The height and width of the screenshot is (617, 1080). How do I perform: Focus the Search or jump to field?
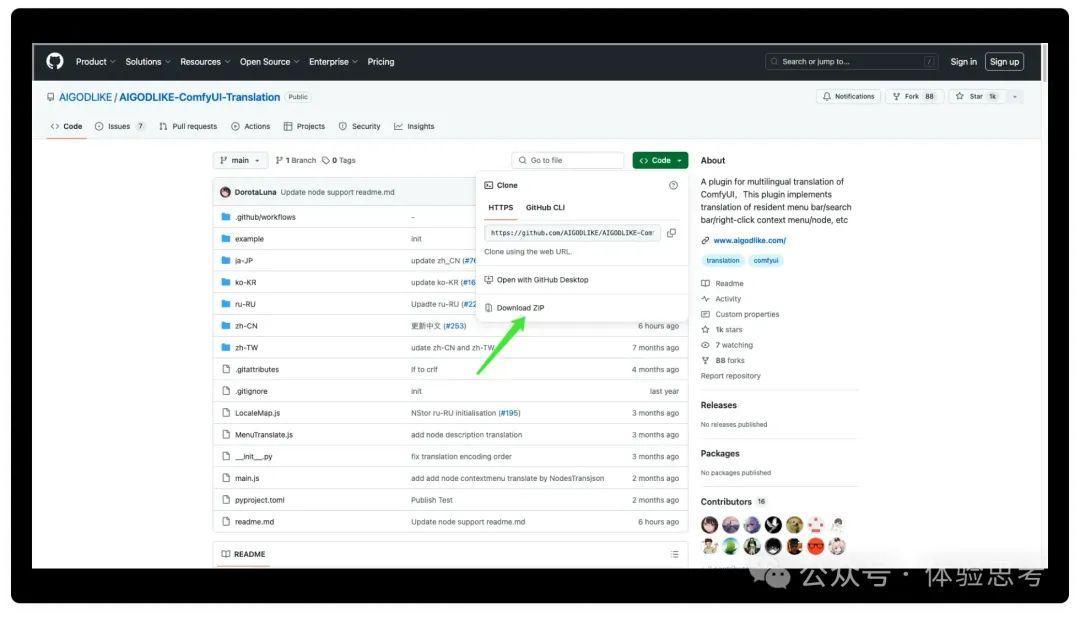pos(851,61)
